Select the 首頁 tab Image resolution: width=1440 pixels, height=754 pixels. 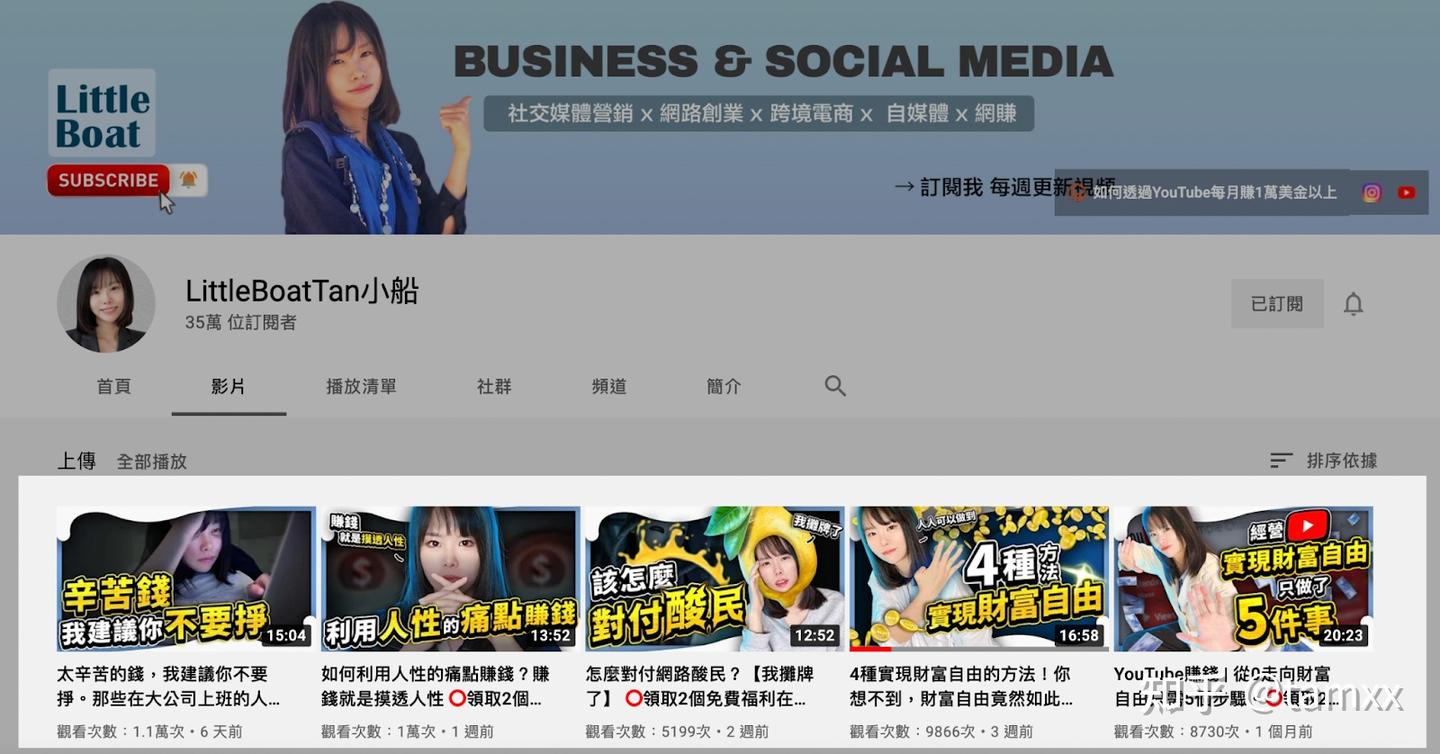click(114, 386)
